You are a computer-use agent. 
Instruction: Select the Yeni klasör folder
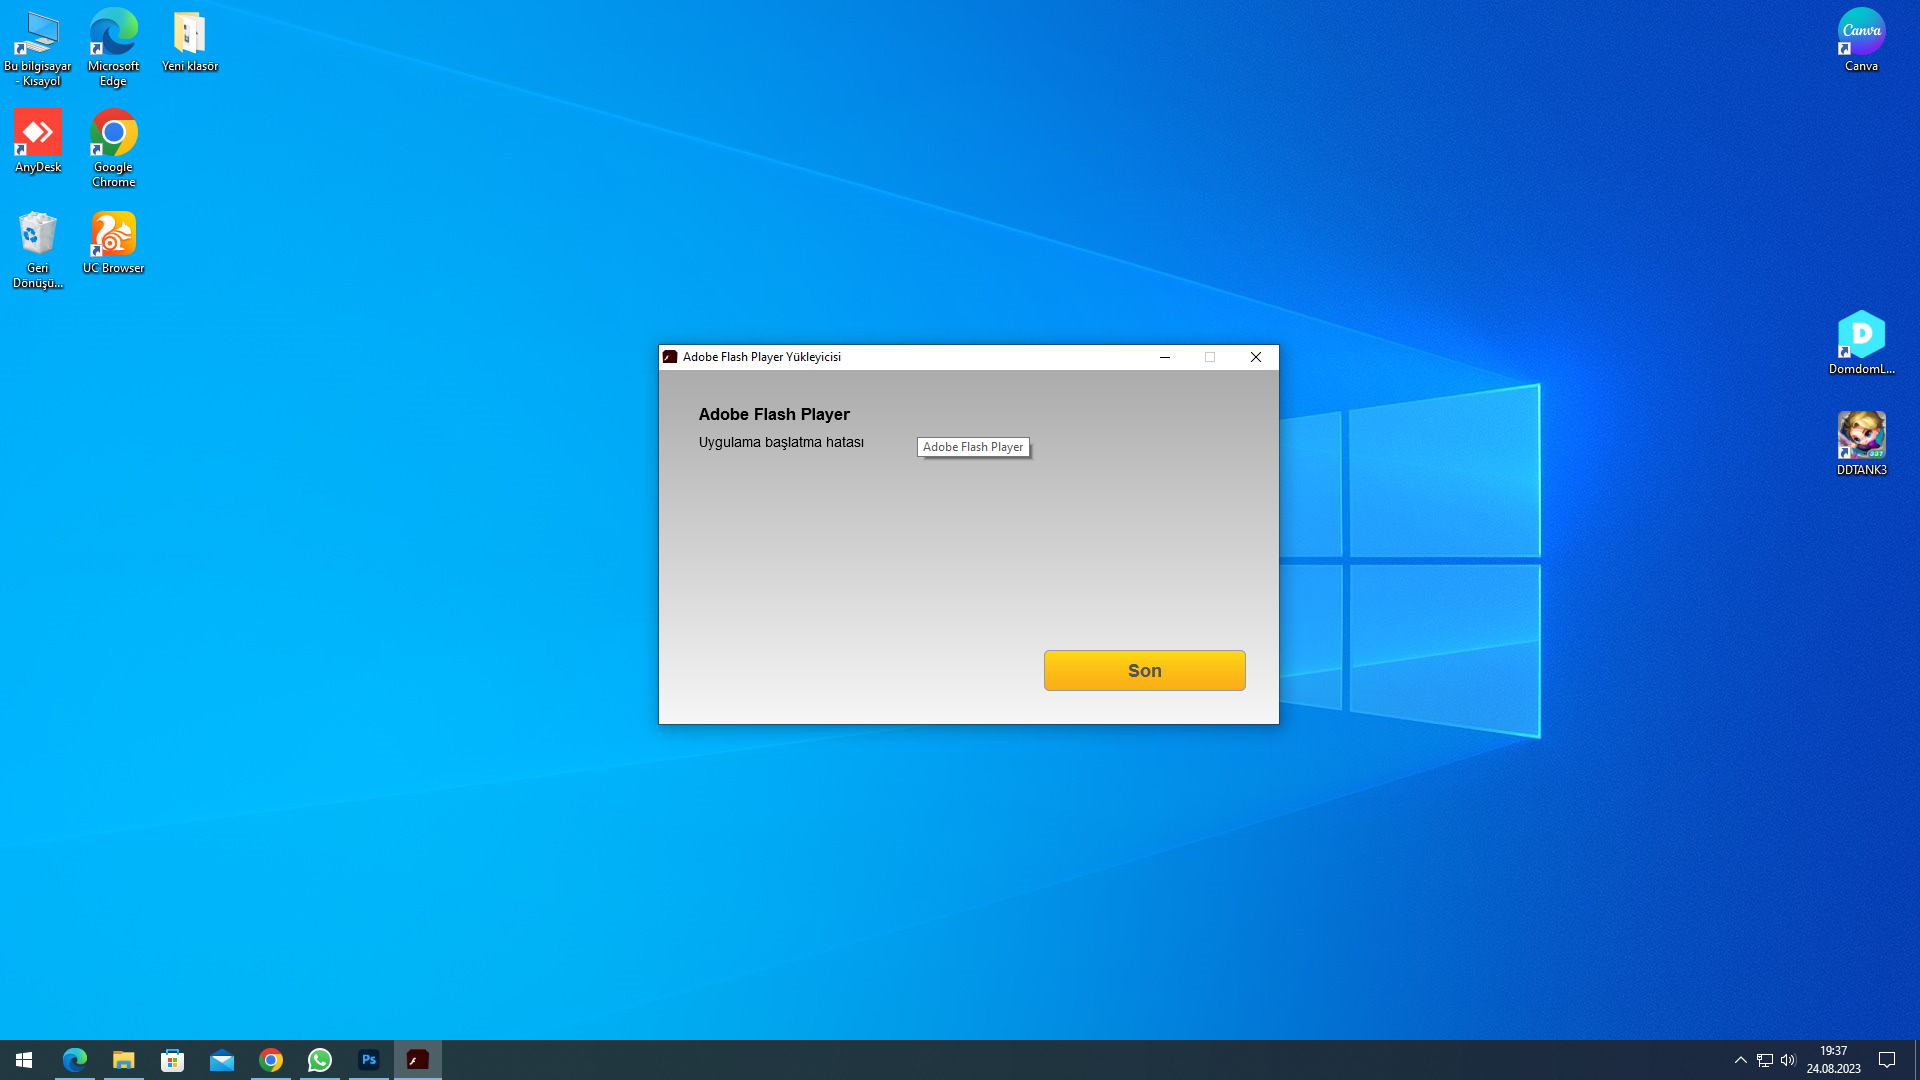(189, 40)
